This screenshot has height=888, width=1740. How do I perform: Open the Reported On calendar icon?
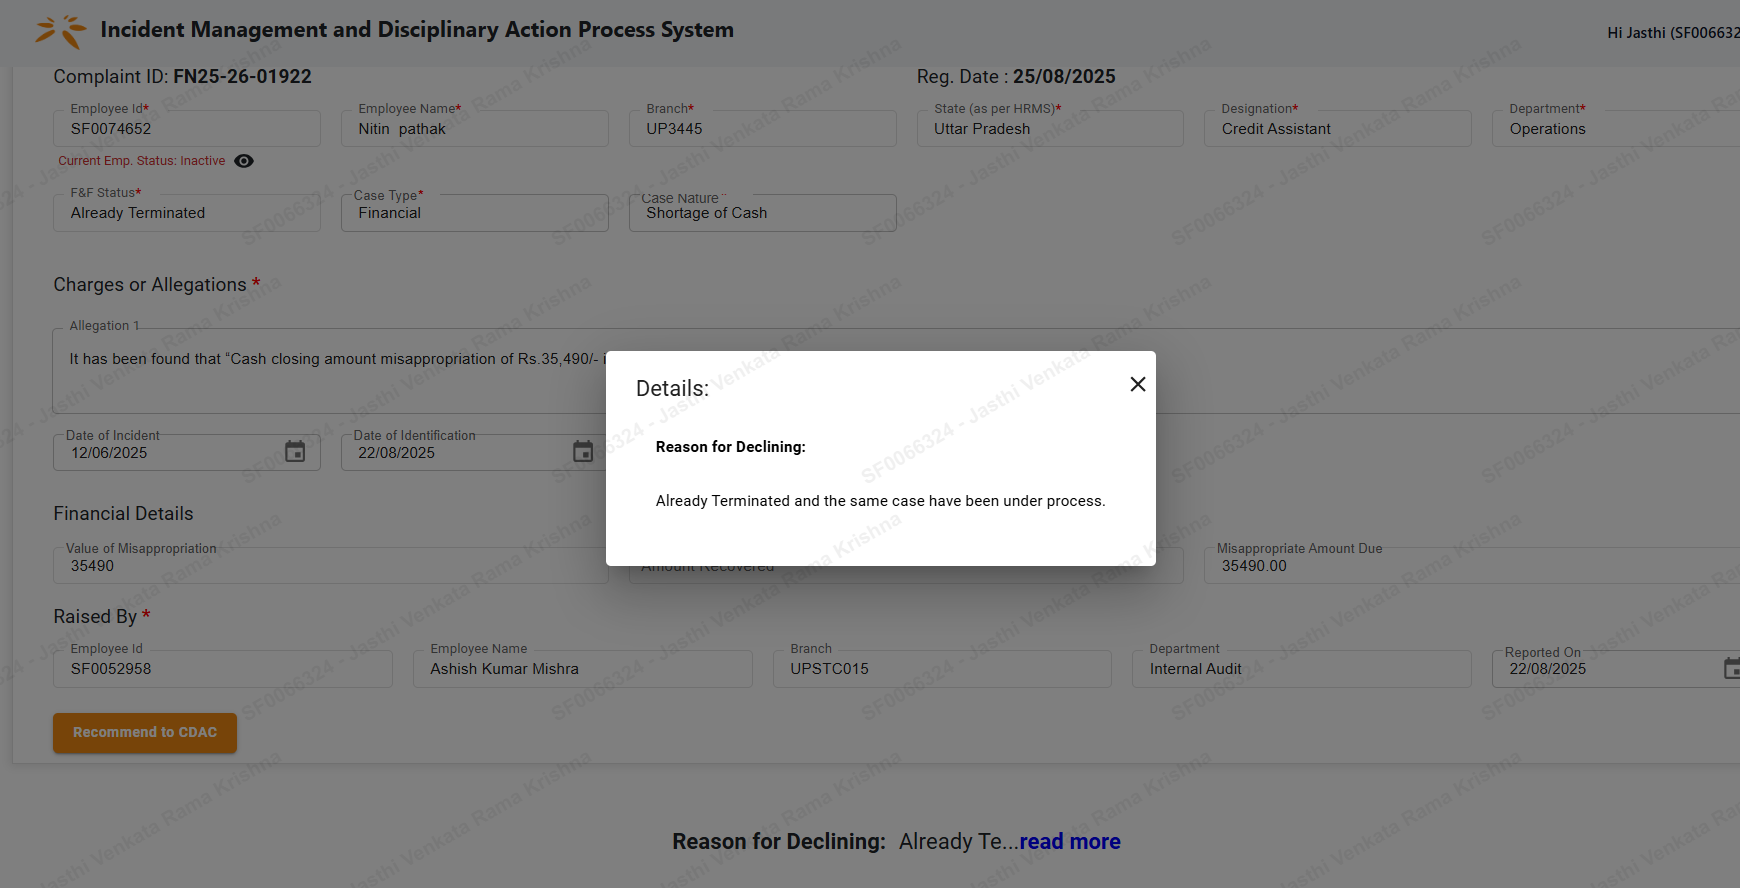point(1730,668)
